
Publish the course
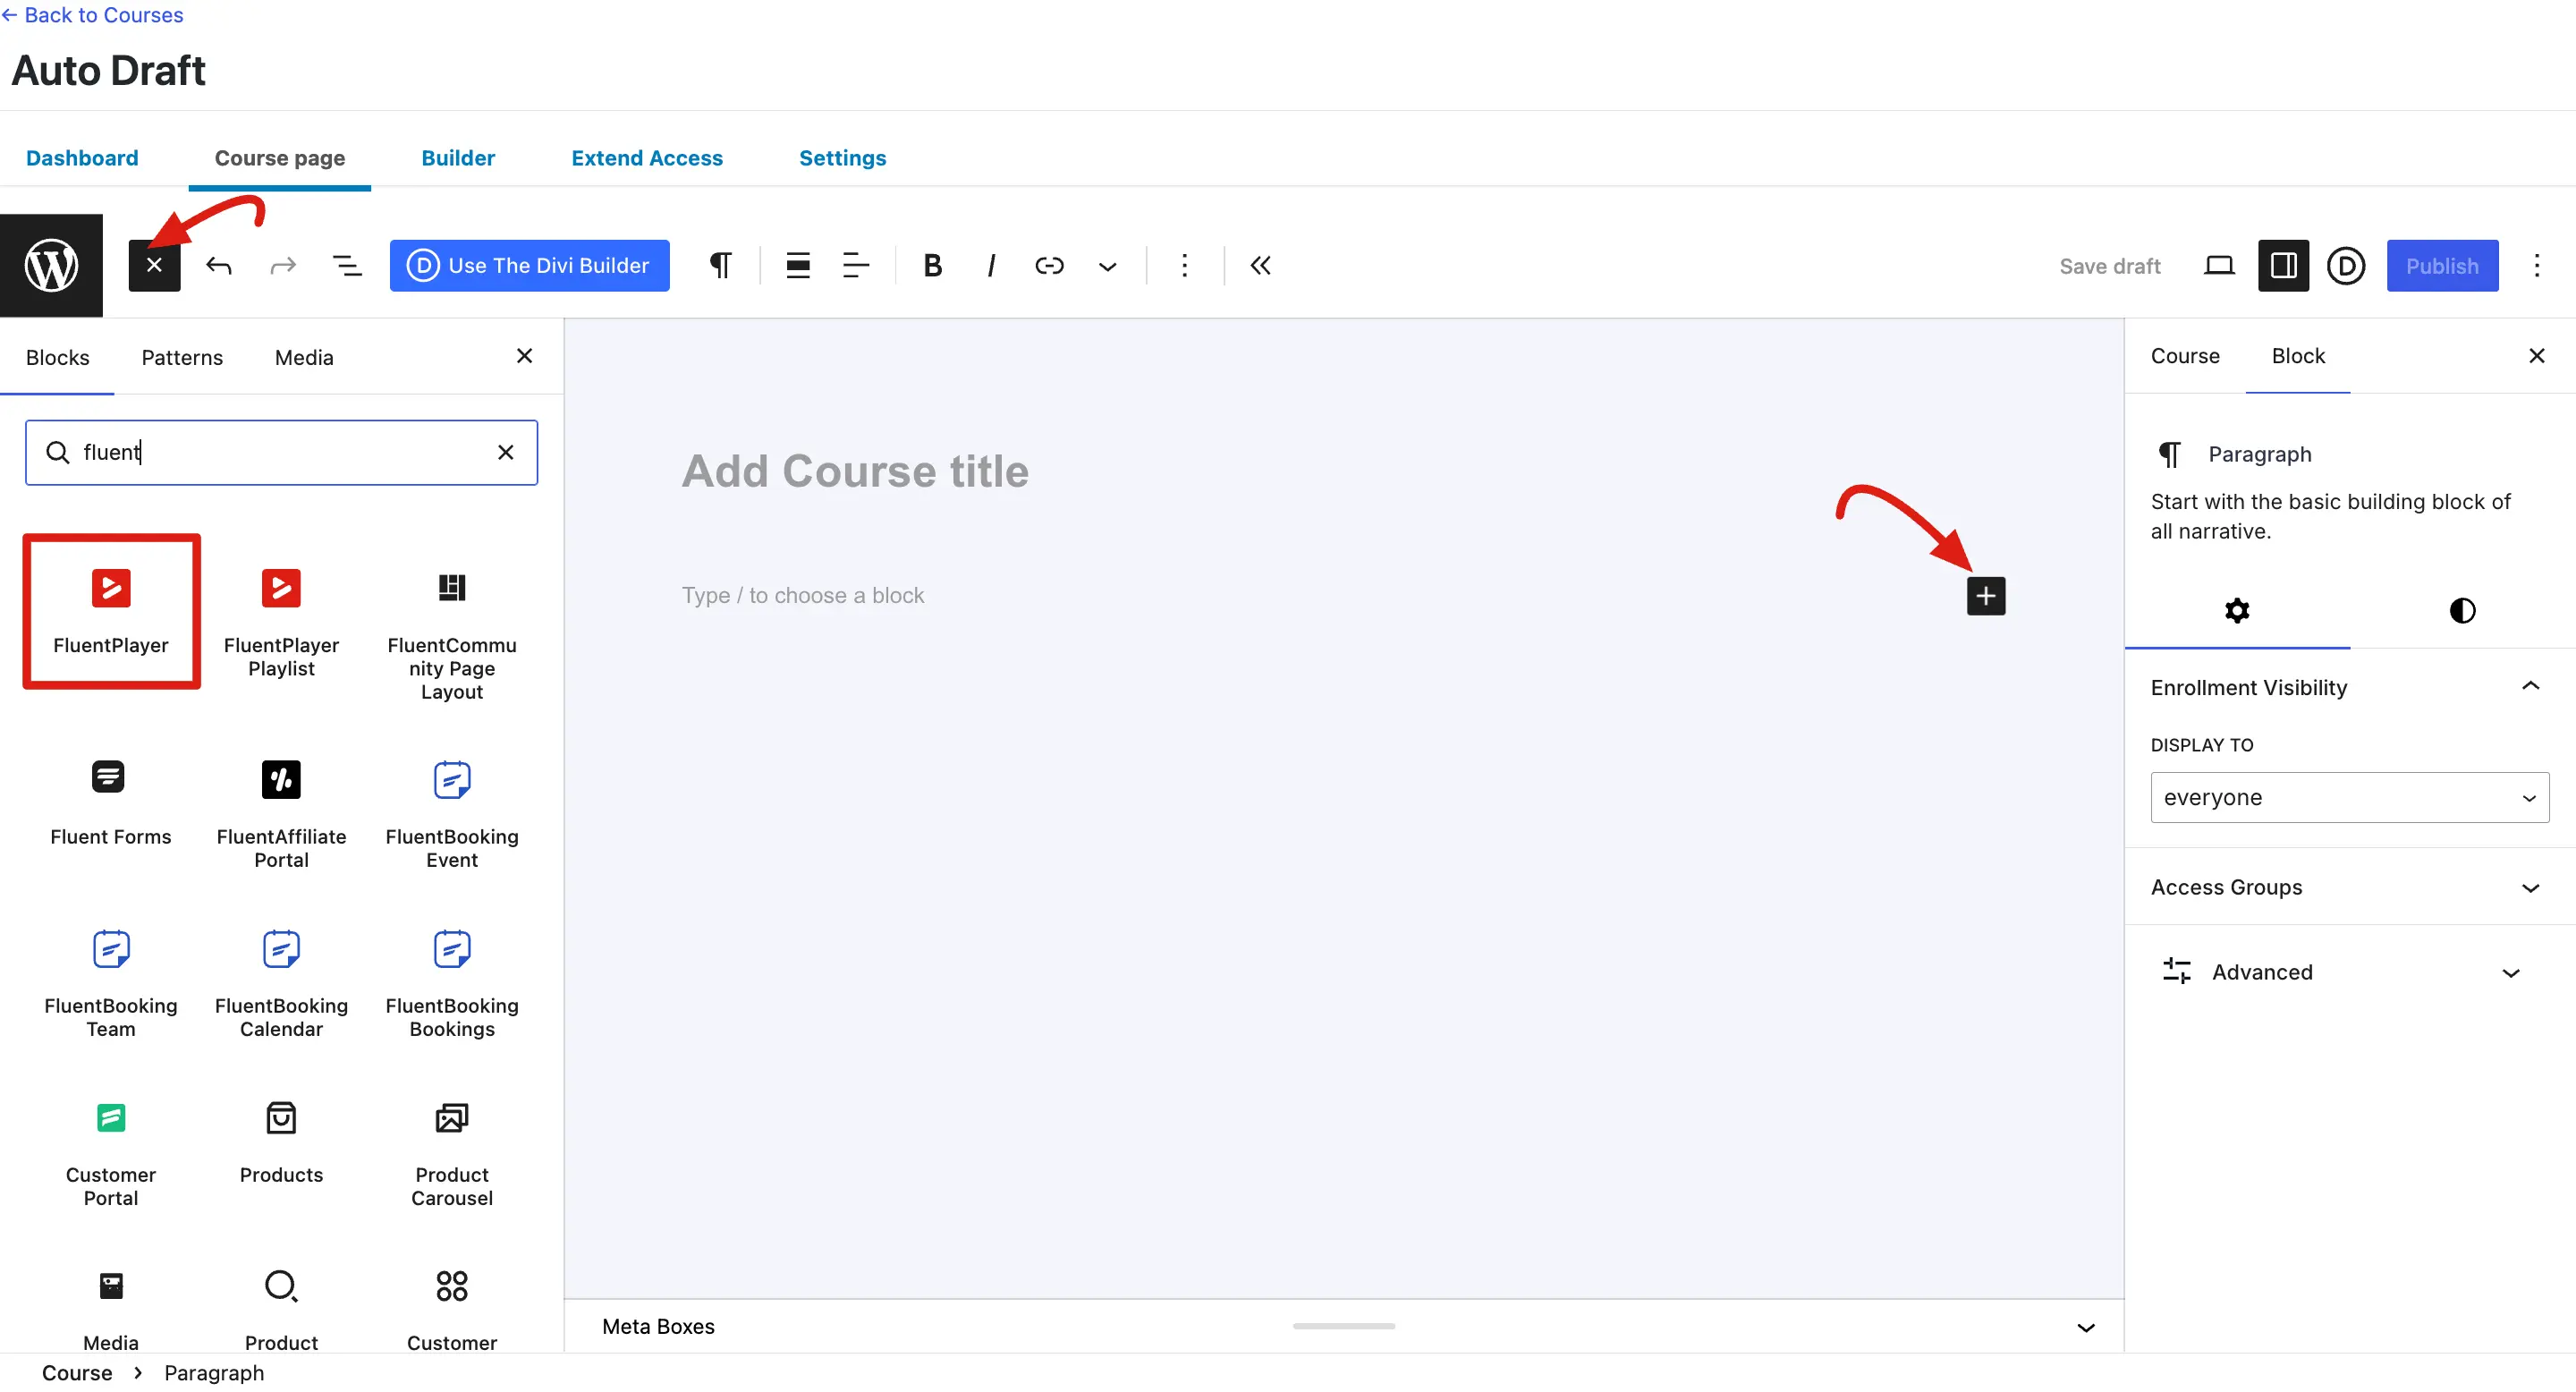(x=2441, y=265)
